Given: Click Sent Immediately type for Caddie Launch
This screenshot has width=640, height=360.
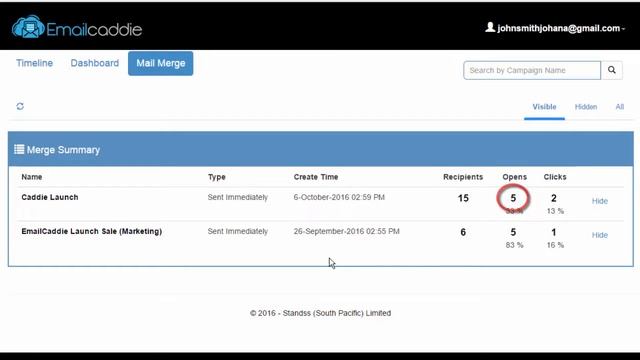Looking at the screenshot, I should point(238,197).
